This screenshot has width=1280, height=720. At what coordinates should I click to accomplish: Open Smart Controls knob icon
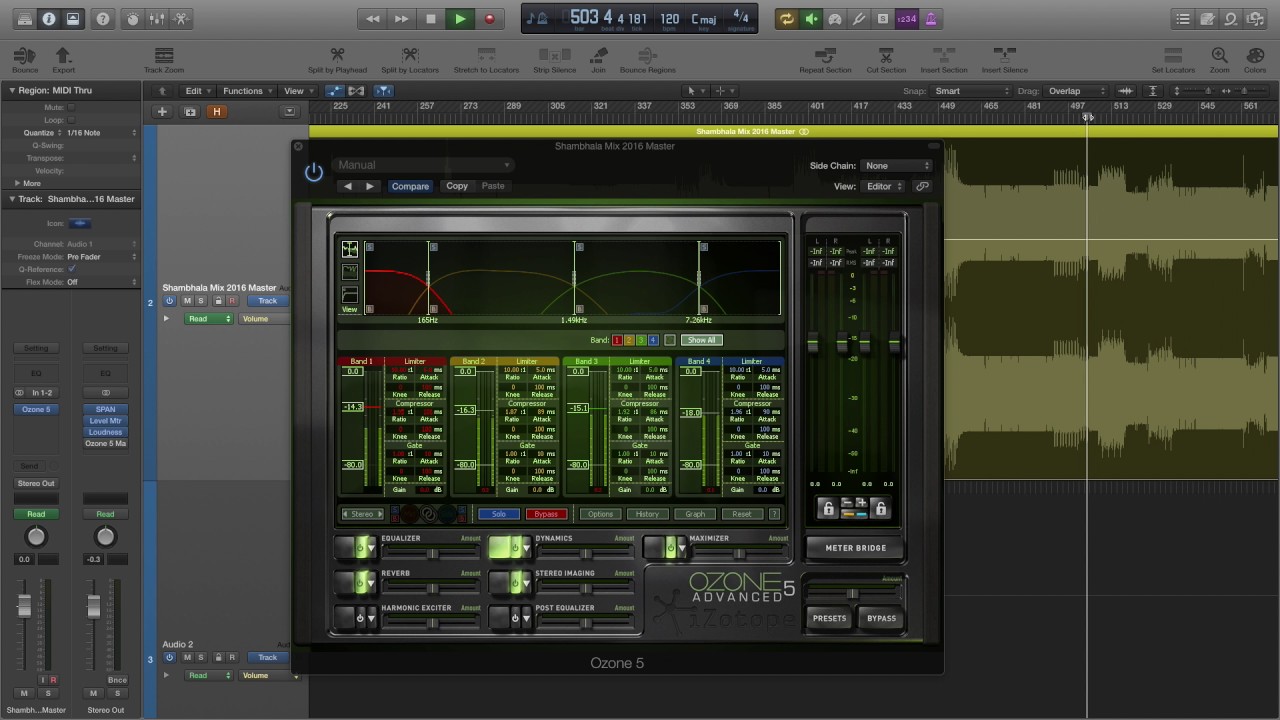(x=133, y=19)
